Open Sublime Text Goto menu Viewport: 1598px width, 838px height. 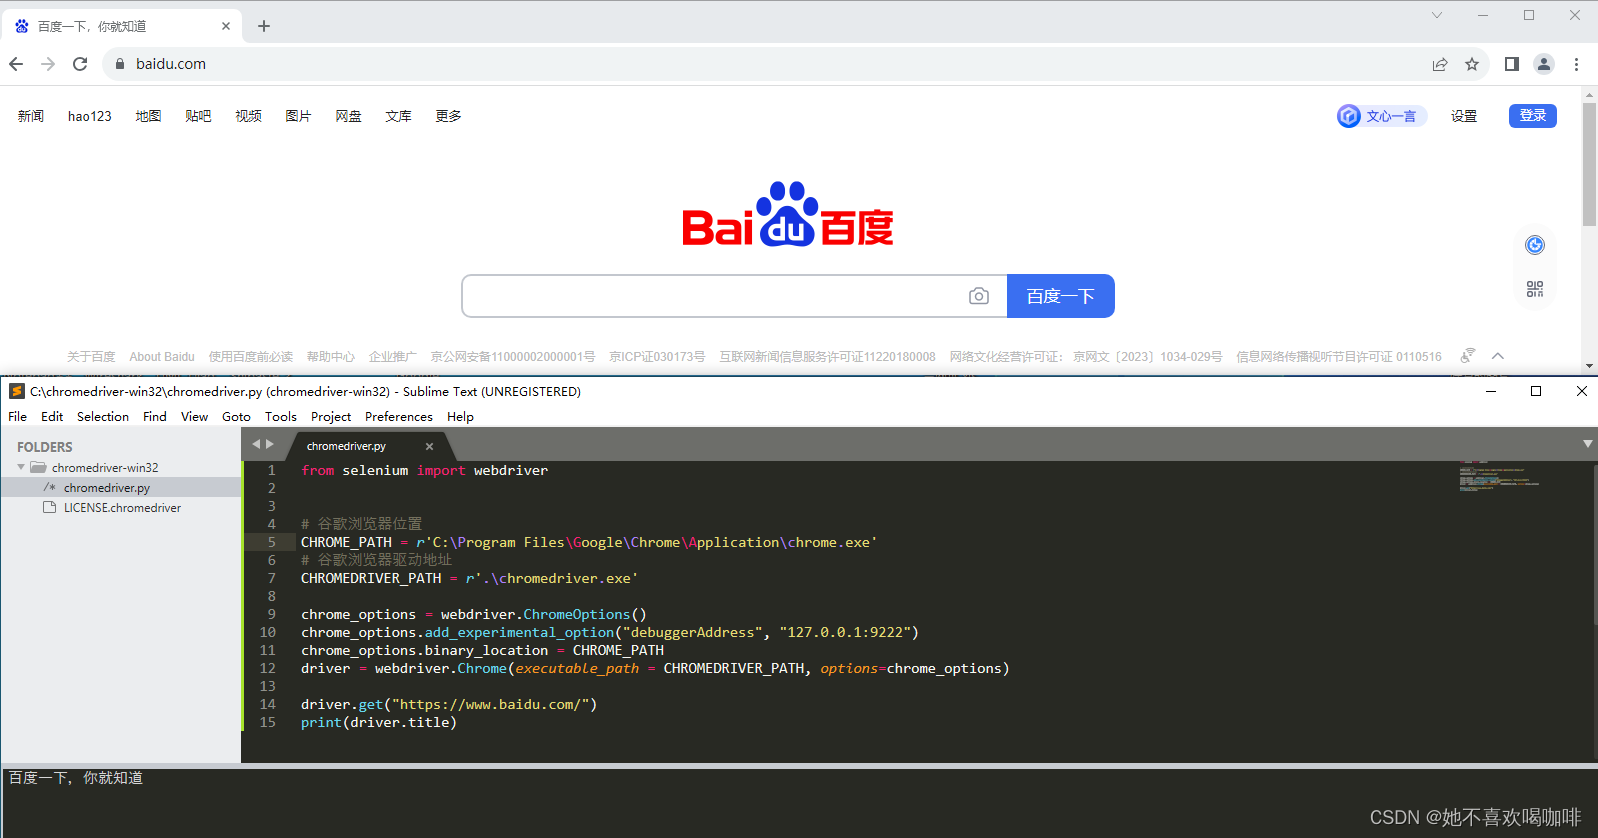pos(236,417)
